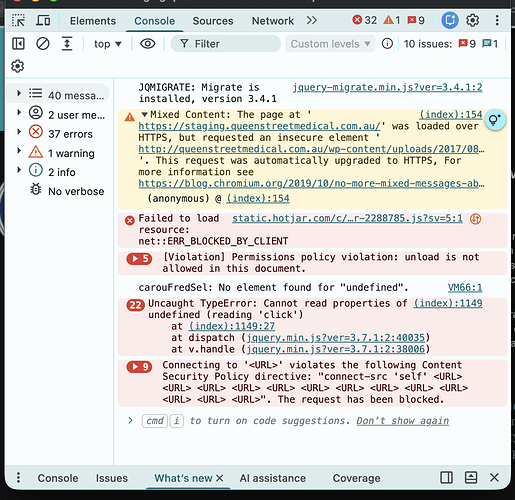Click the info icon next to Custom levels

(387, 44)
